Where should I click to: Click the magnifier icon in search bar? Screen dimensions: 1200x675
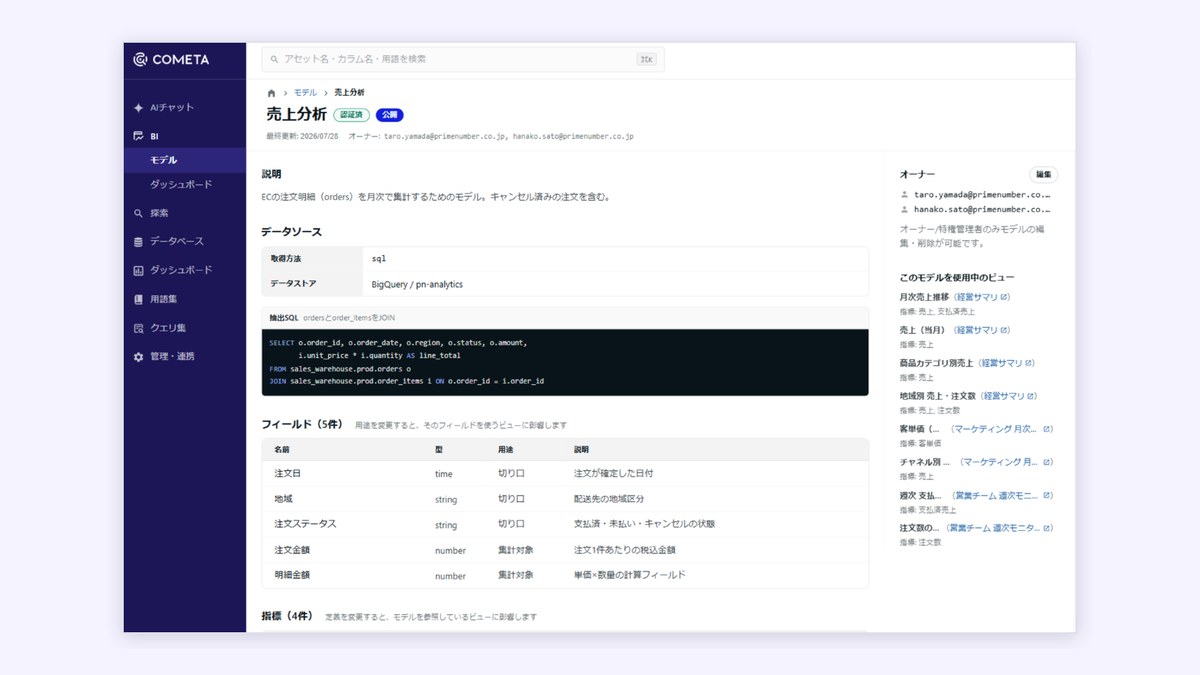(275, 59)
